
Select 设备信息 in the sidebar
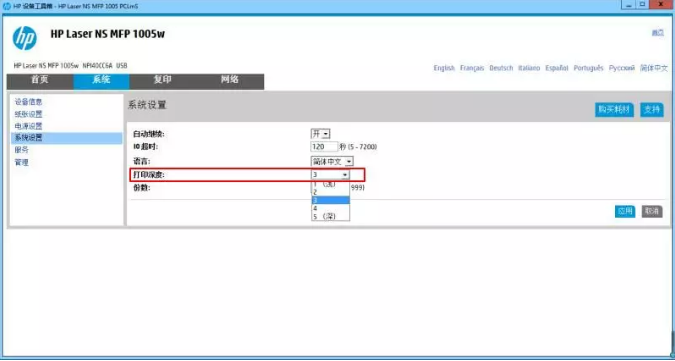click(x=28, y=102)
